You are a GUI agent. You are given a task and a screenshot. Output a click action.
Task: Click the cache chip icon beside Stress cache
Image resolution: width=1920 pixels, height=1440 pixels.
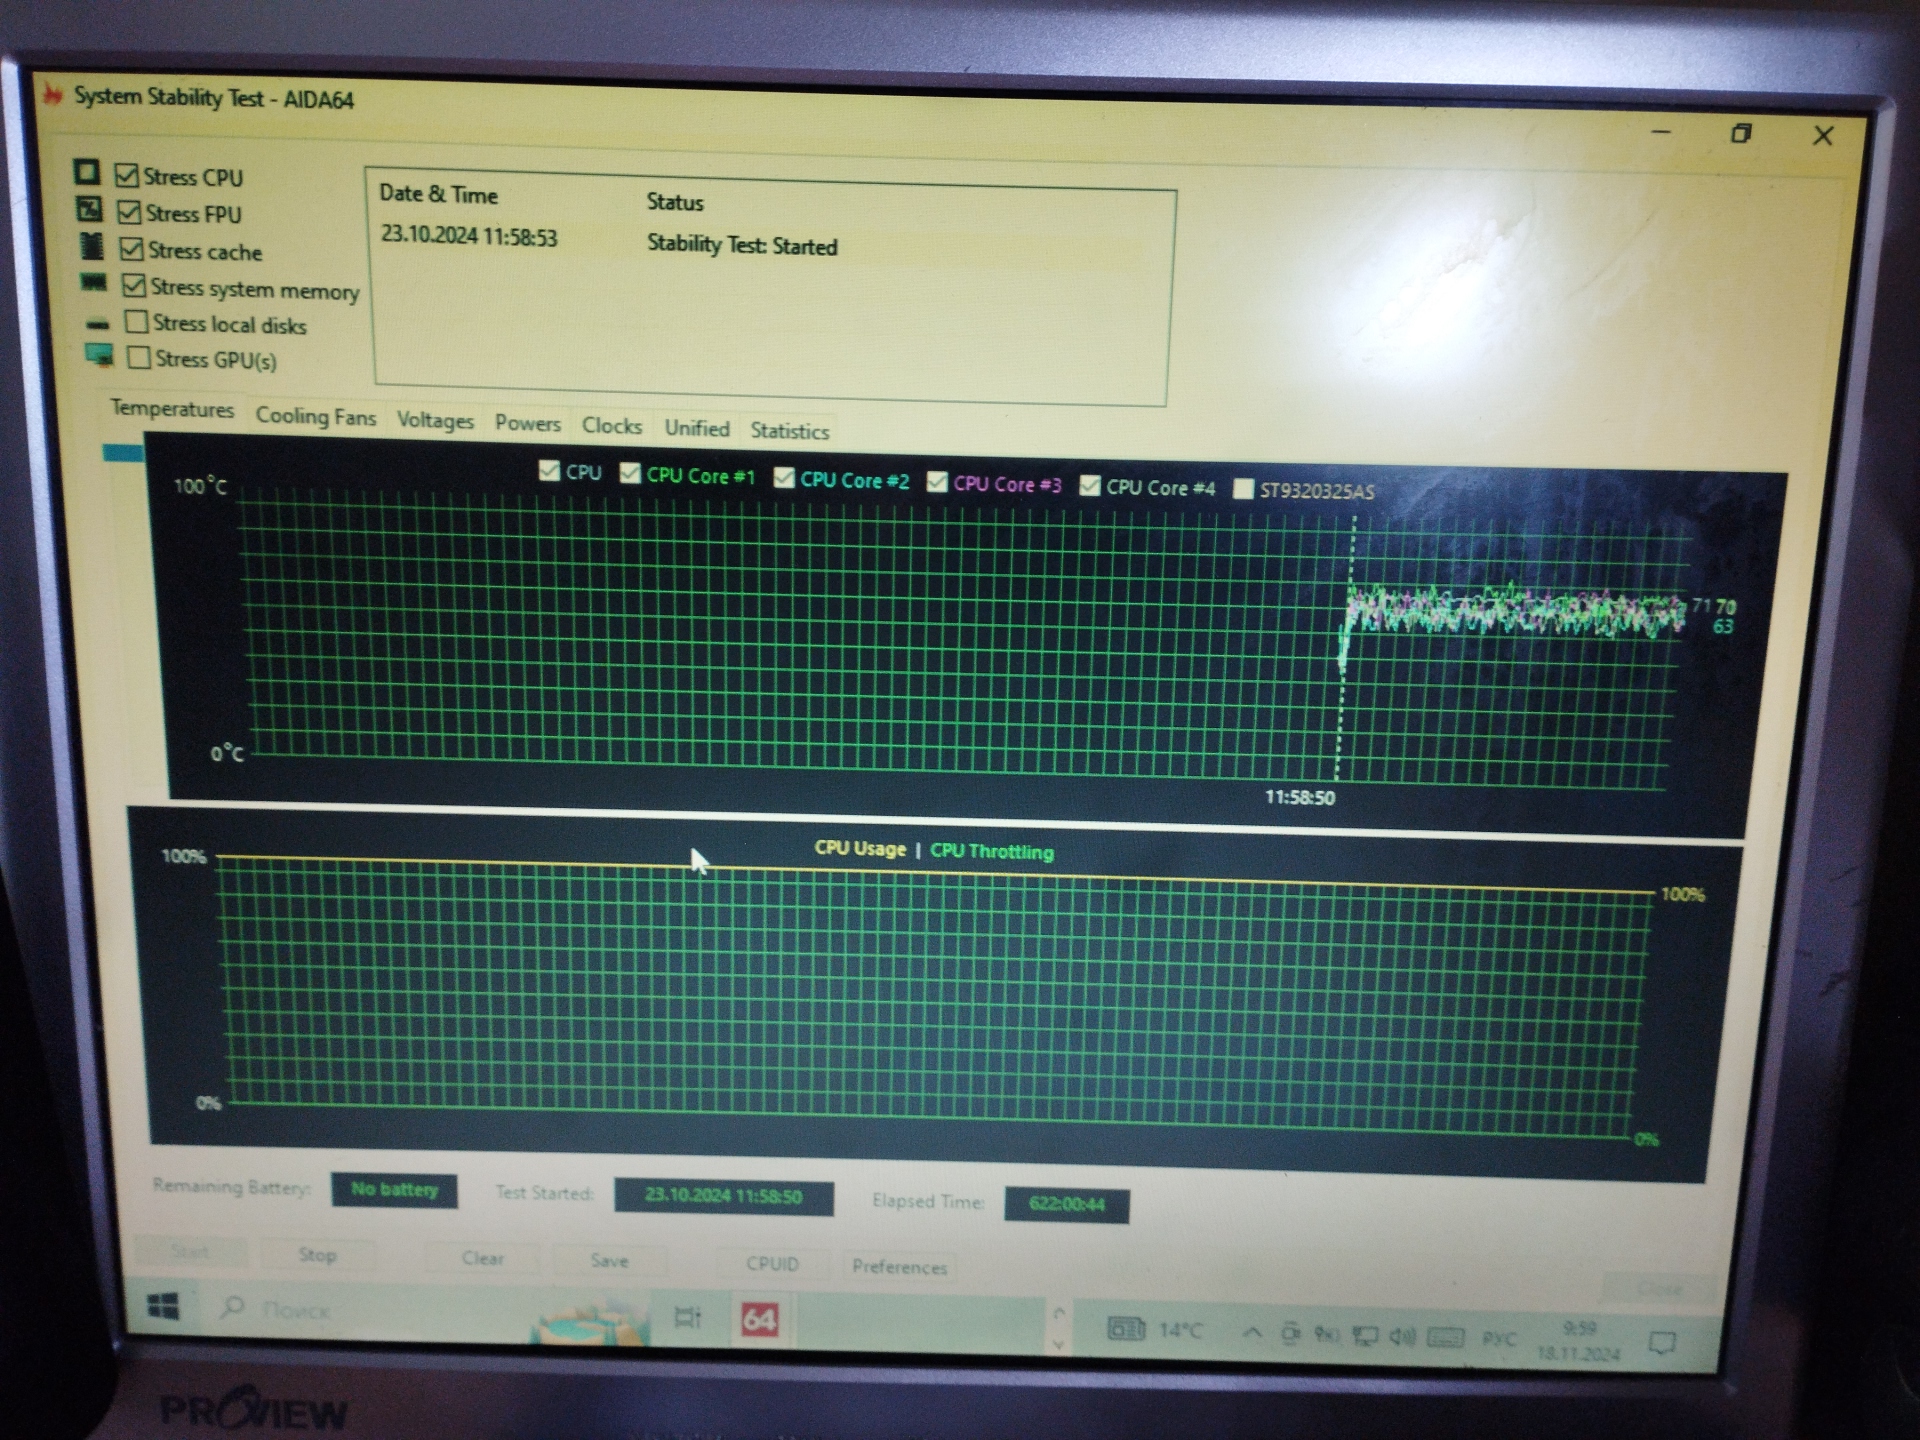click(92, 246)
